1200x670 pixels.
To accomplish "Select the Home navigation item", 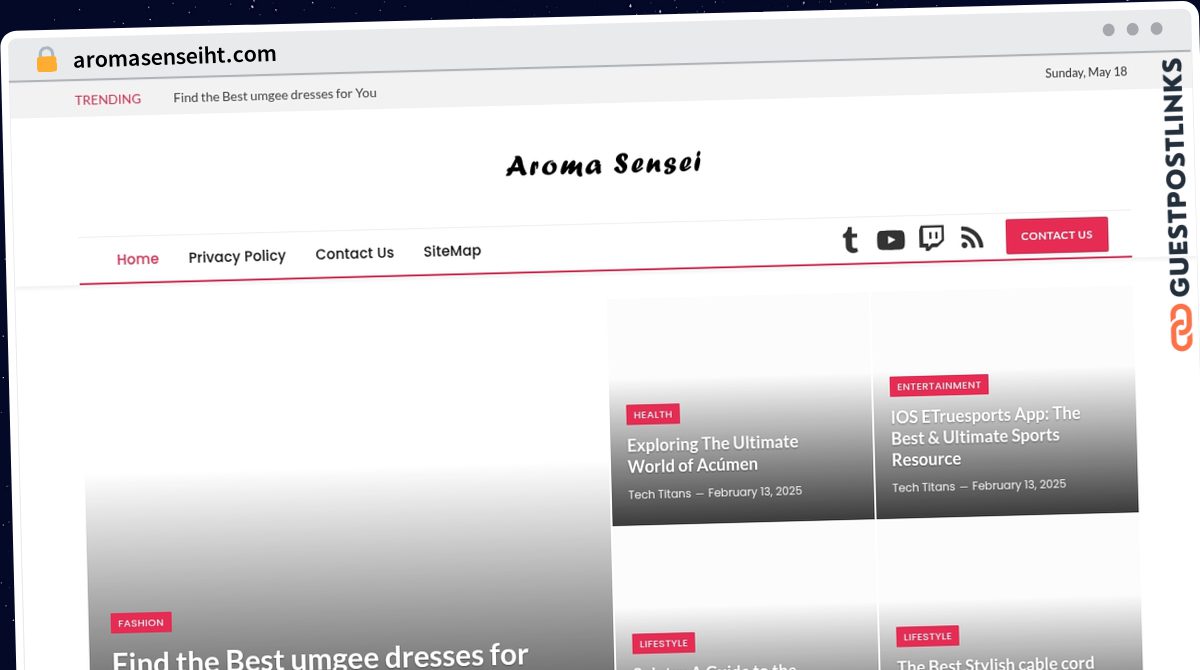I will pos(137,259).
